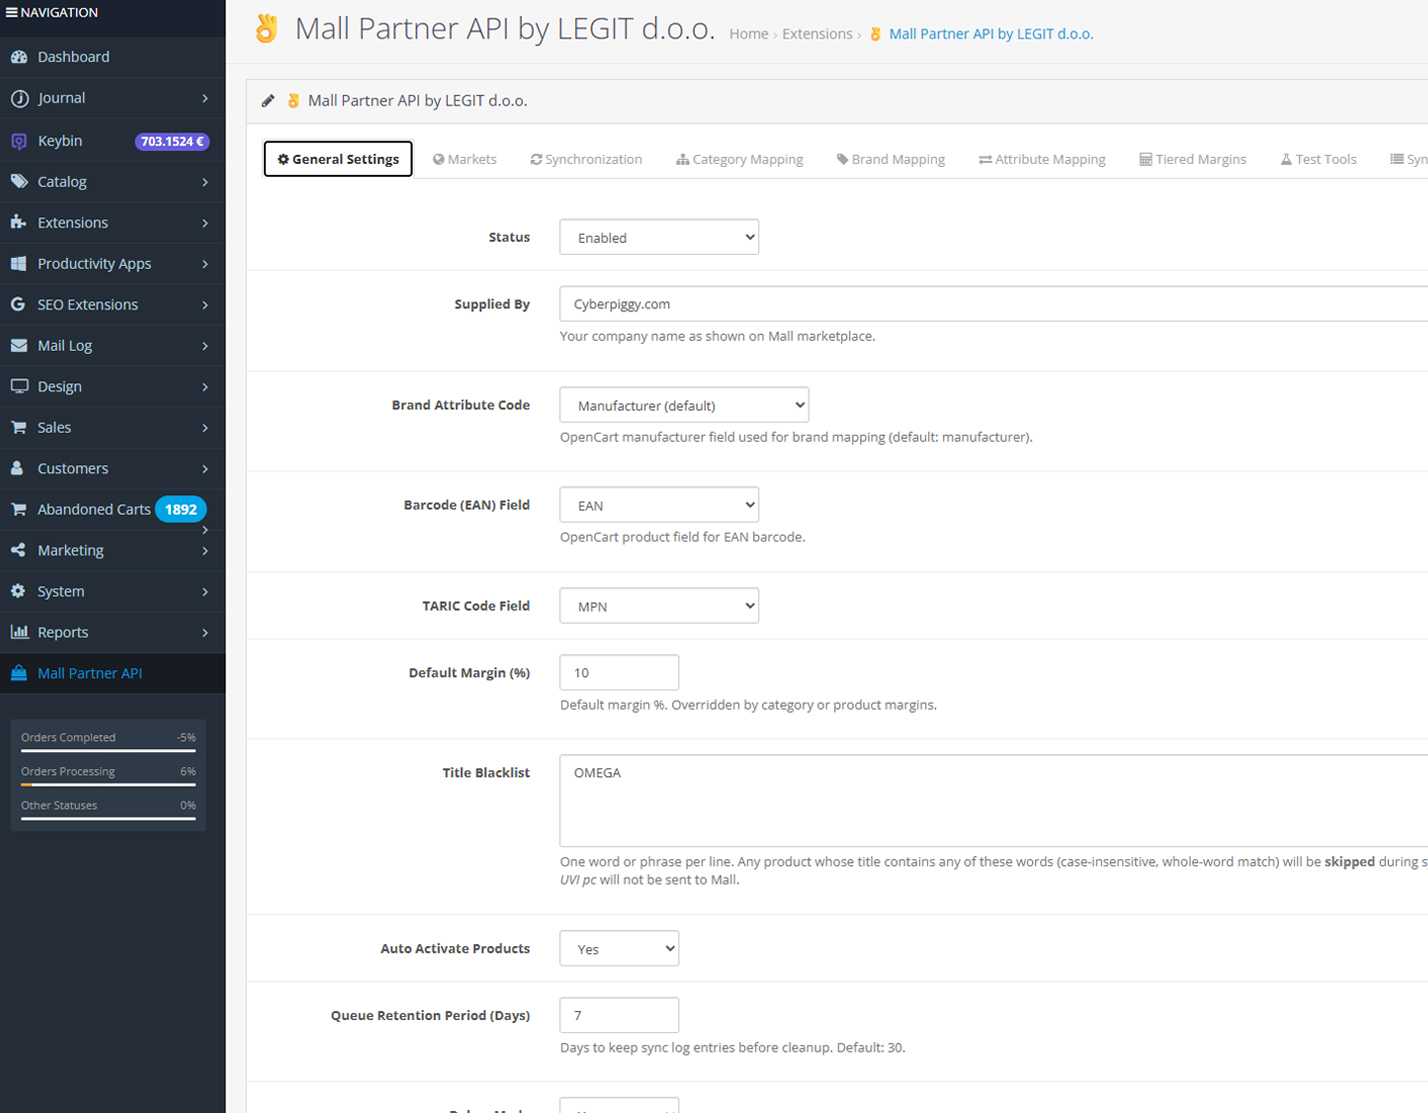Expand the Design submenu chevron

point(205,387)
